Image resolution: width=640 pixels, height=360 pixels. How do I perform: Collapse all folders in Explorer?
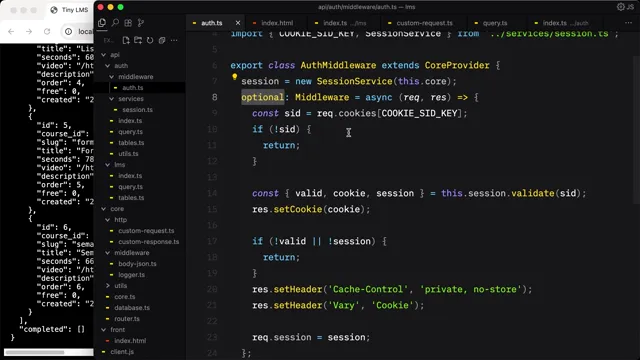point(162,40)
